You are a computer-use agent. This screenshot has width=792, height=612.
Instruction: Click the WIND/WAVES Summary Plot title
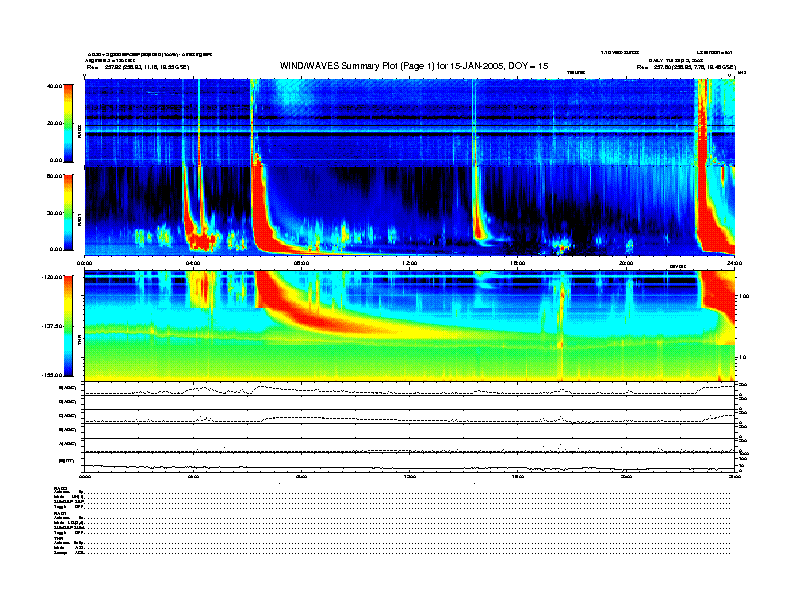click(414, 66)
